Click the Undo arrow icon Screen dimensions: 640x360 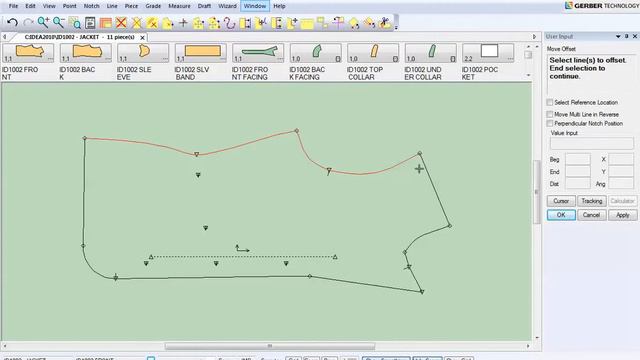point(12,23)
